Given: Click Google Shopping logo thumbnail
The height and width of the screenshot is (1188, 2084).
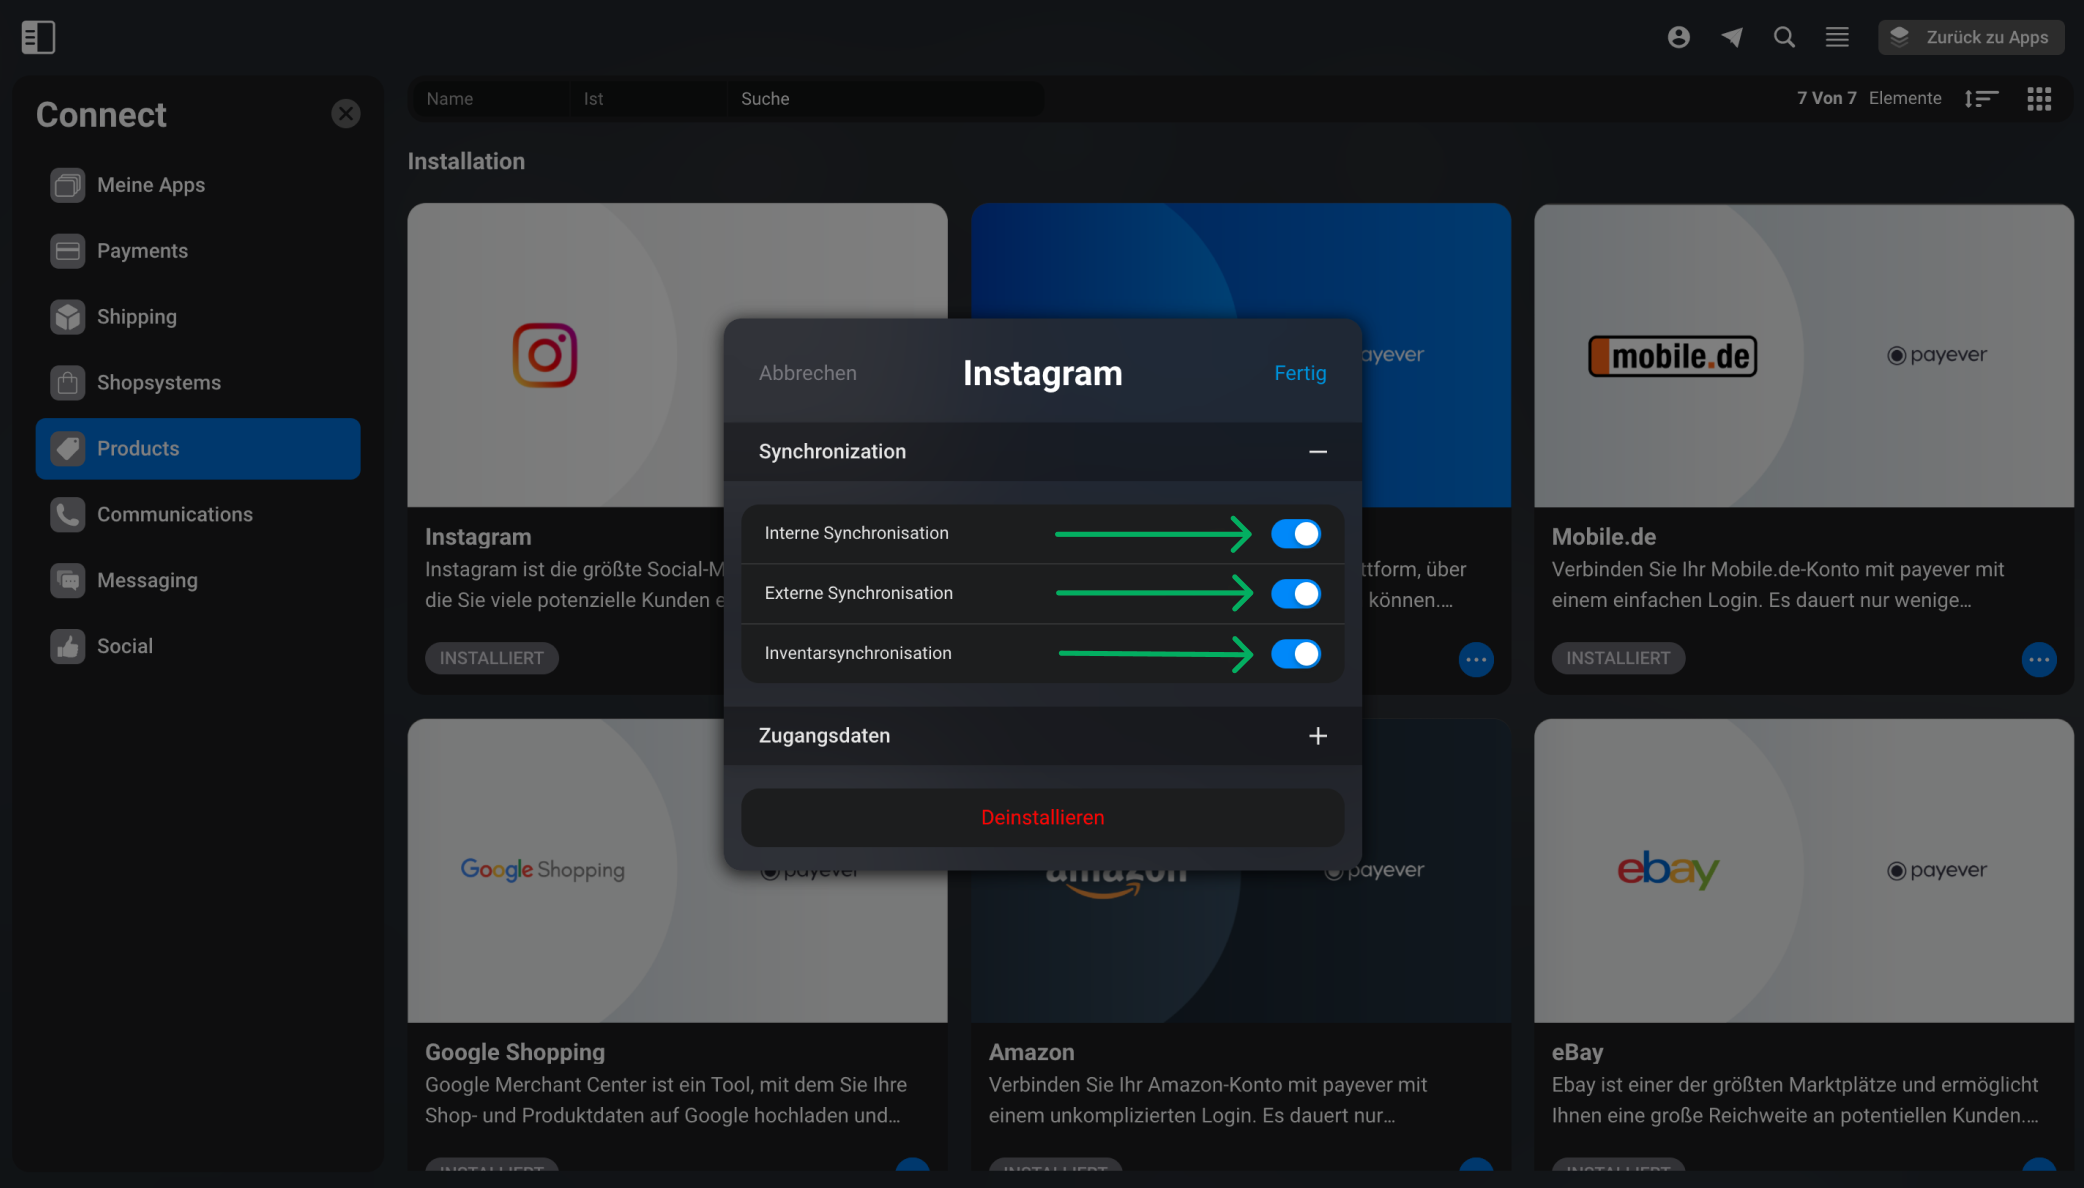Looking at the screenshot, I should tap(543, 870).
